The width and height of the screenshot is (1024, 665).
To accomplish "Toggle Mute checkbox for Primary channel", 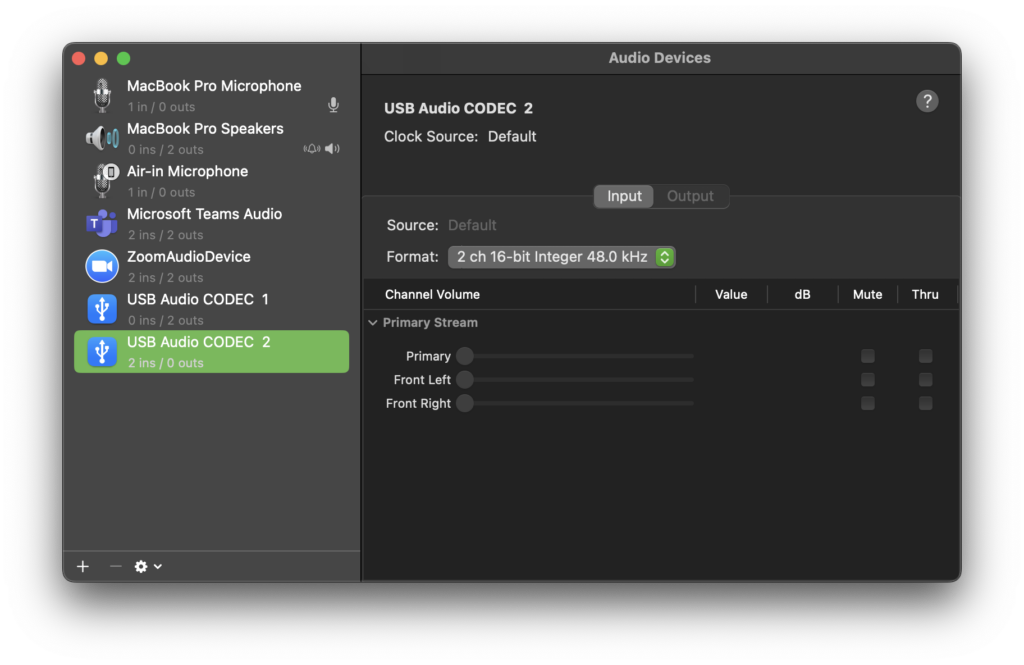I will pyautogui.click(x=868, y=356).
